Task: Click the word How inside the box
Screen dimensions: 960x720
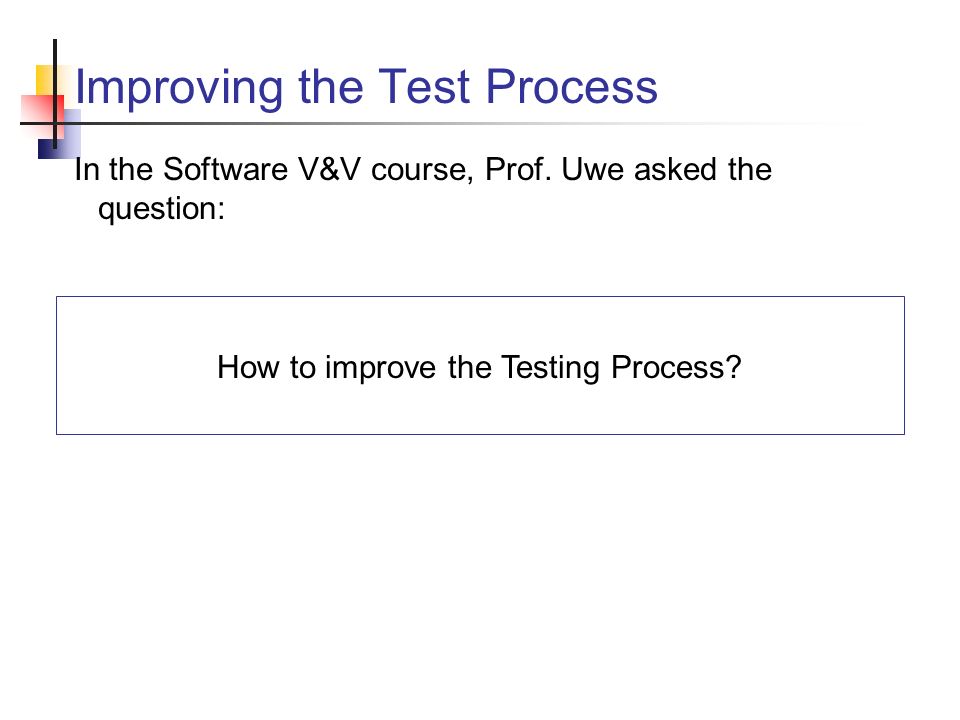Action: pos(249,367)
